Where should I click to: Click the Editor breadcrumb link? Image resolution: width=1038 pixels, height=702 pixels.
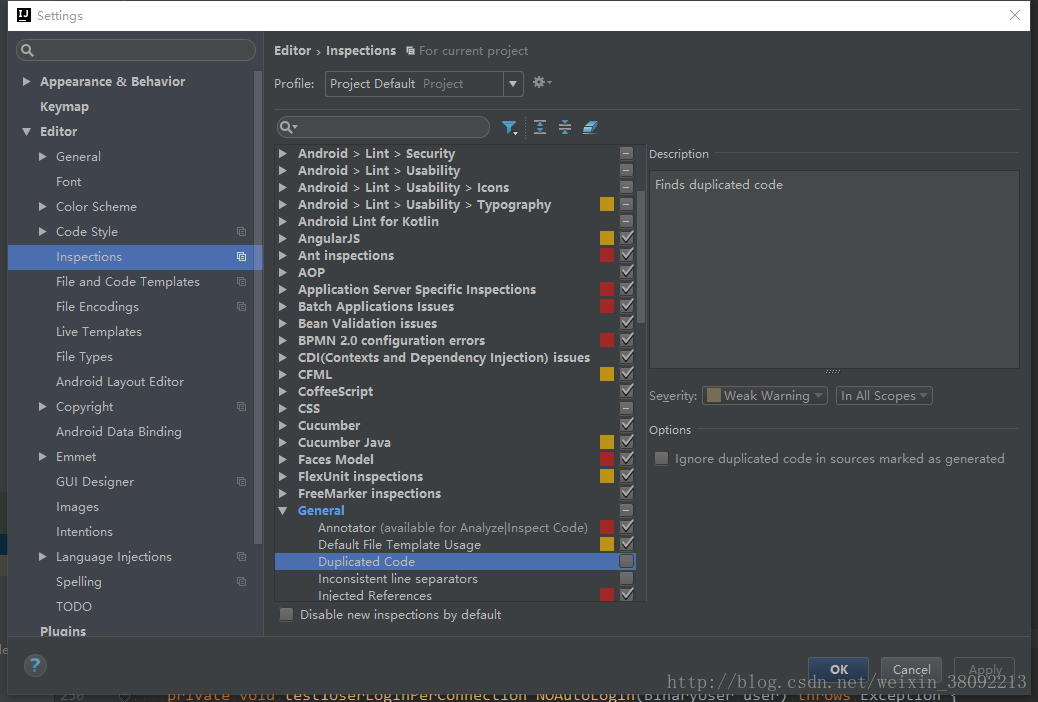292,50
